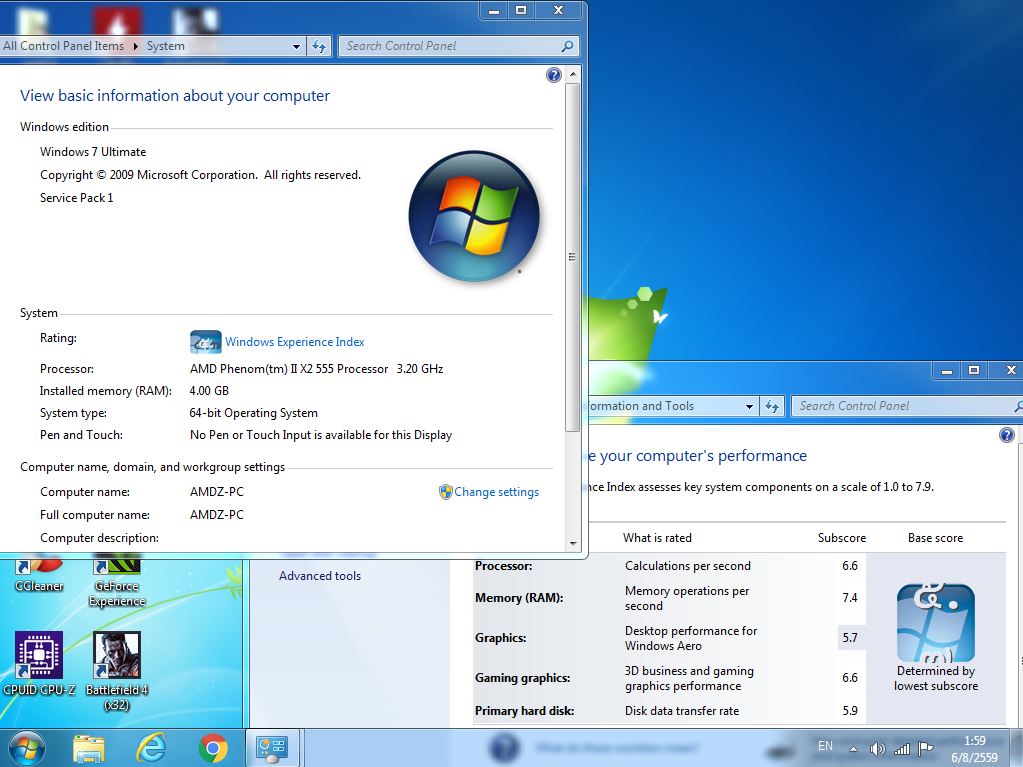1023x767 pixels.
Task: Show hidden tray icons arrow
Action: [853, 749]
